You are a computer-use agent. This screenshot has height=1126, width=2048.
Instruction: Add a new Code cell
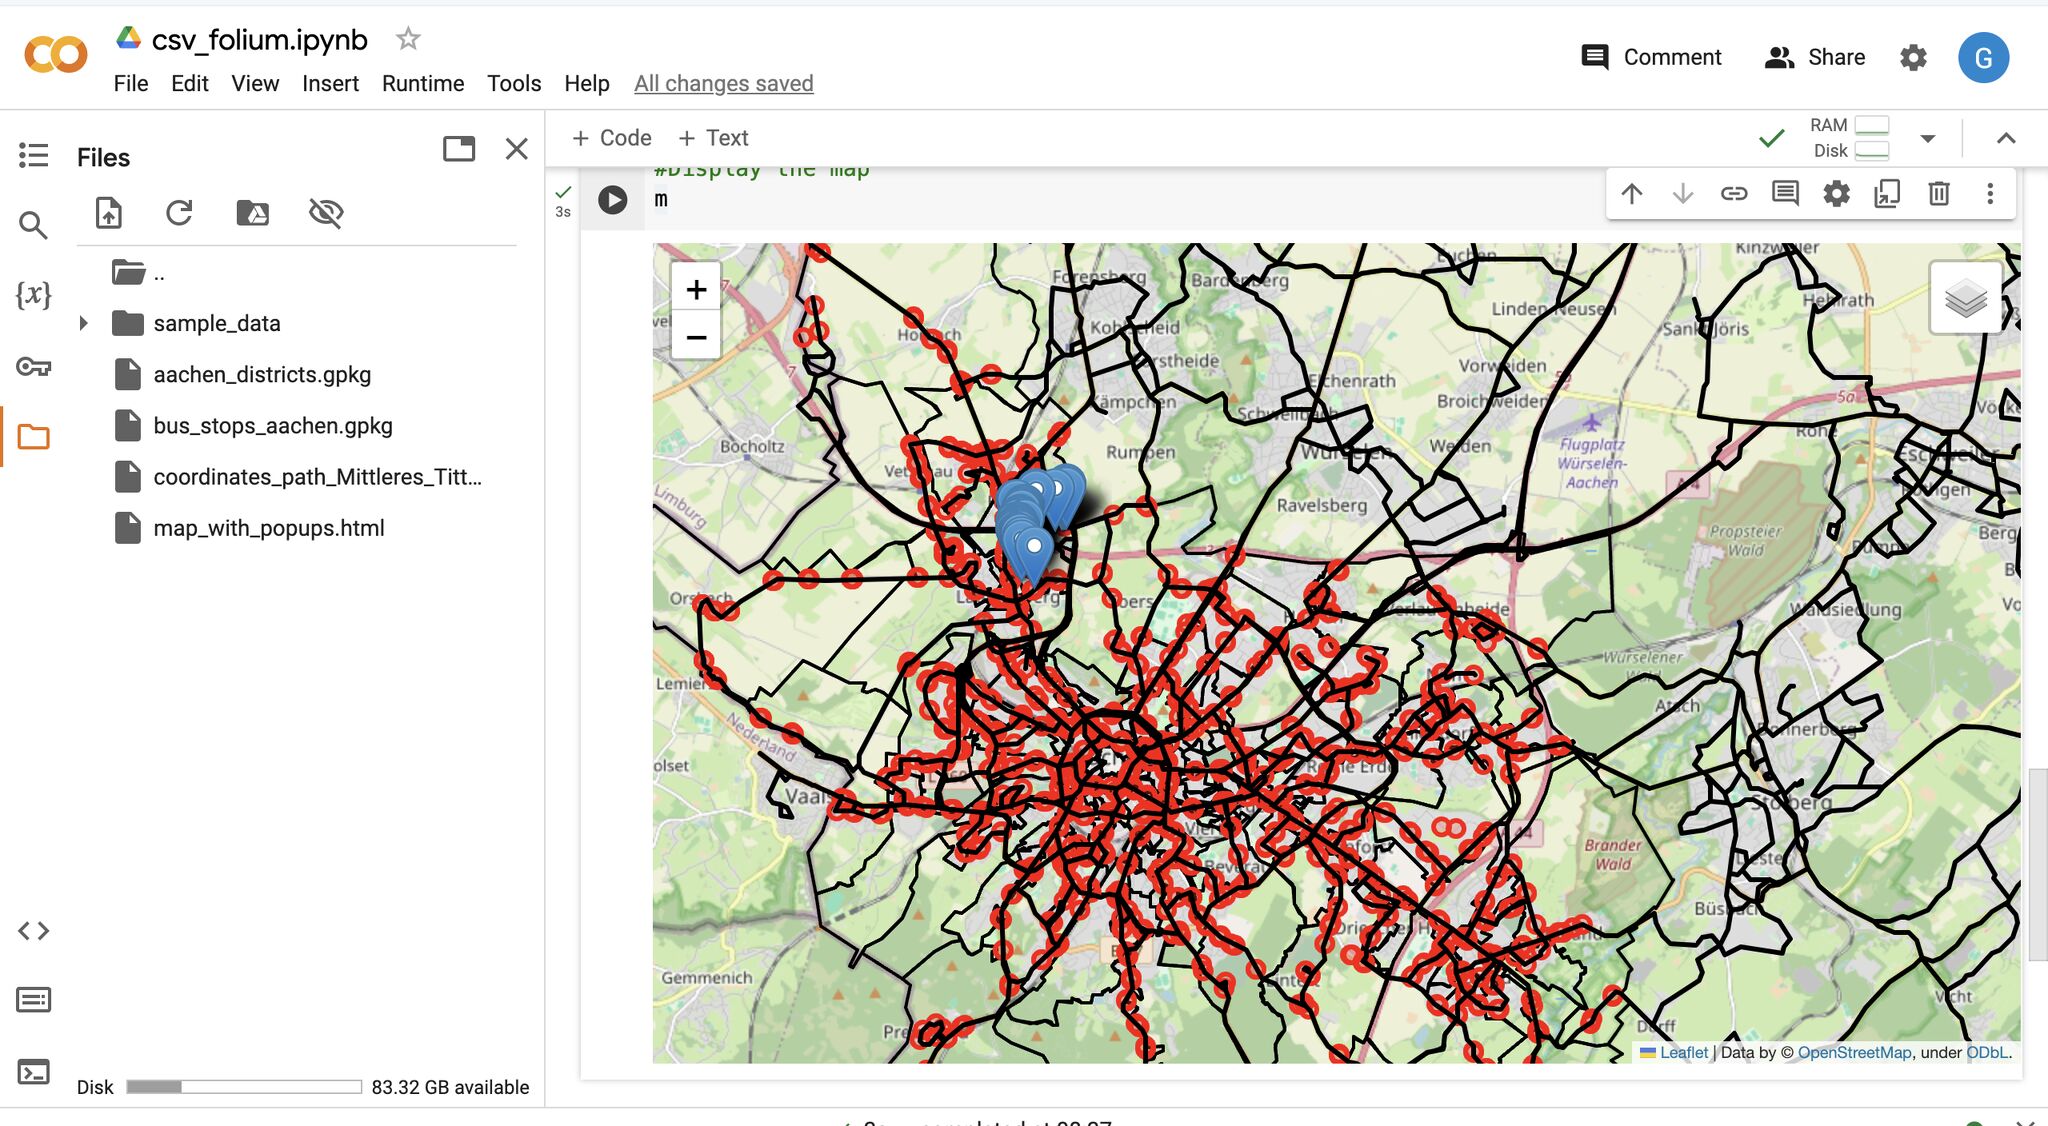pyautogui.click(x=611, y=138)
